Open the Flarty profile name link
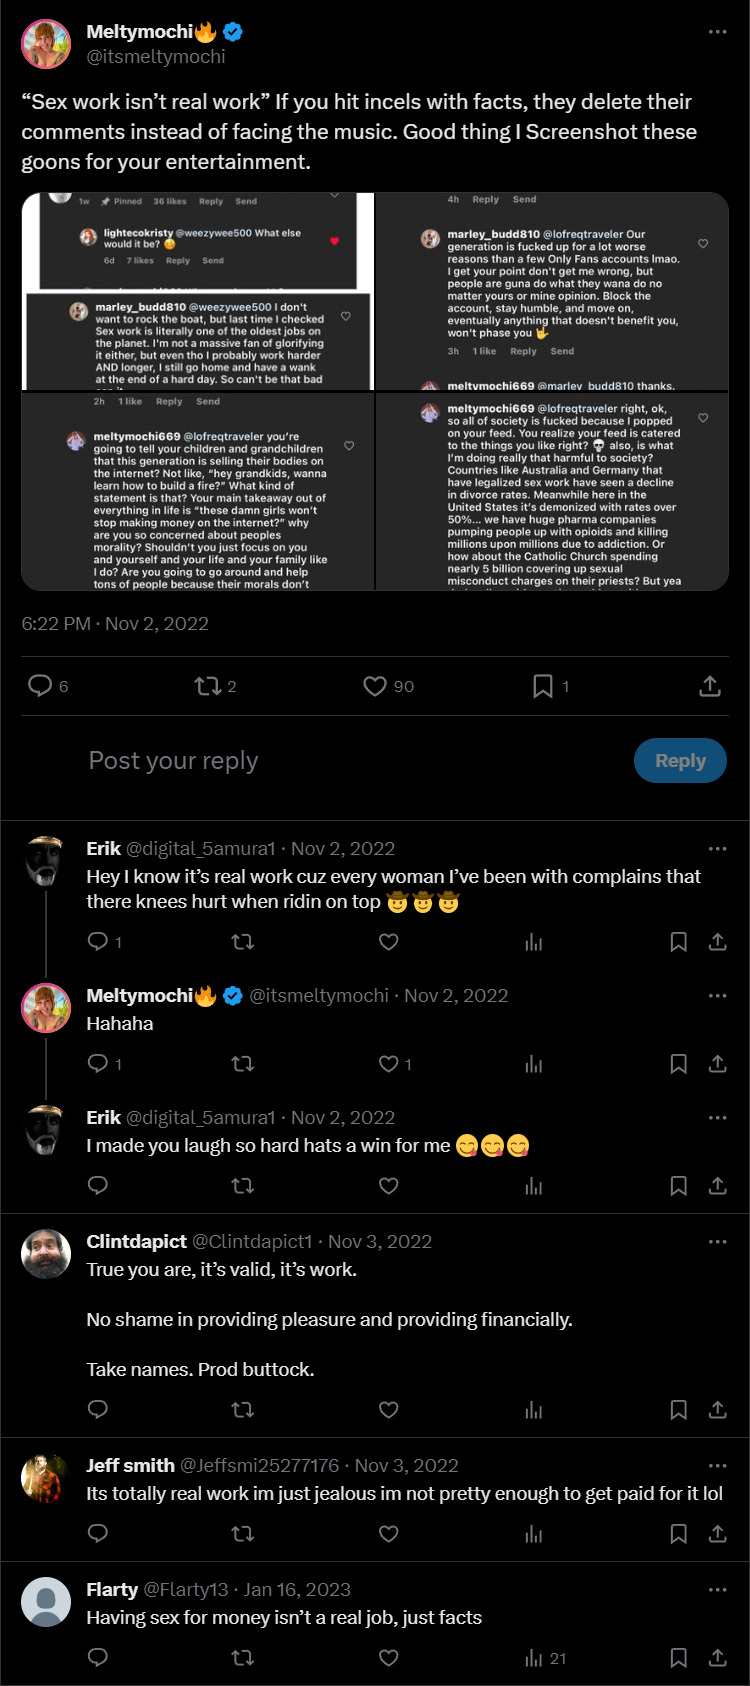 click(x=112, y=1590)
